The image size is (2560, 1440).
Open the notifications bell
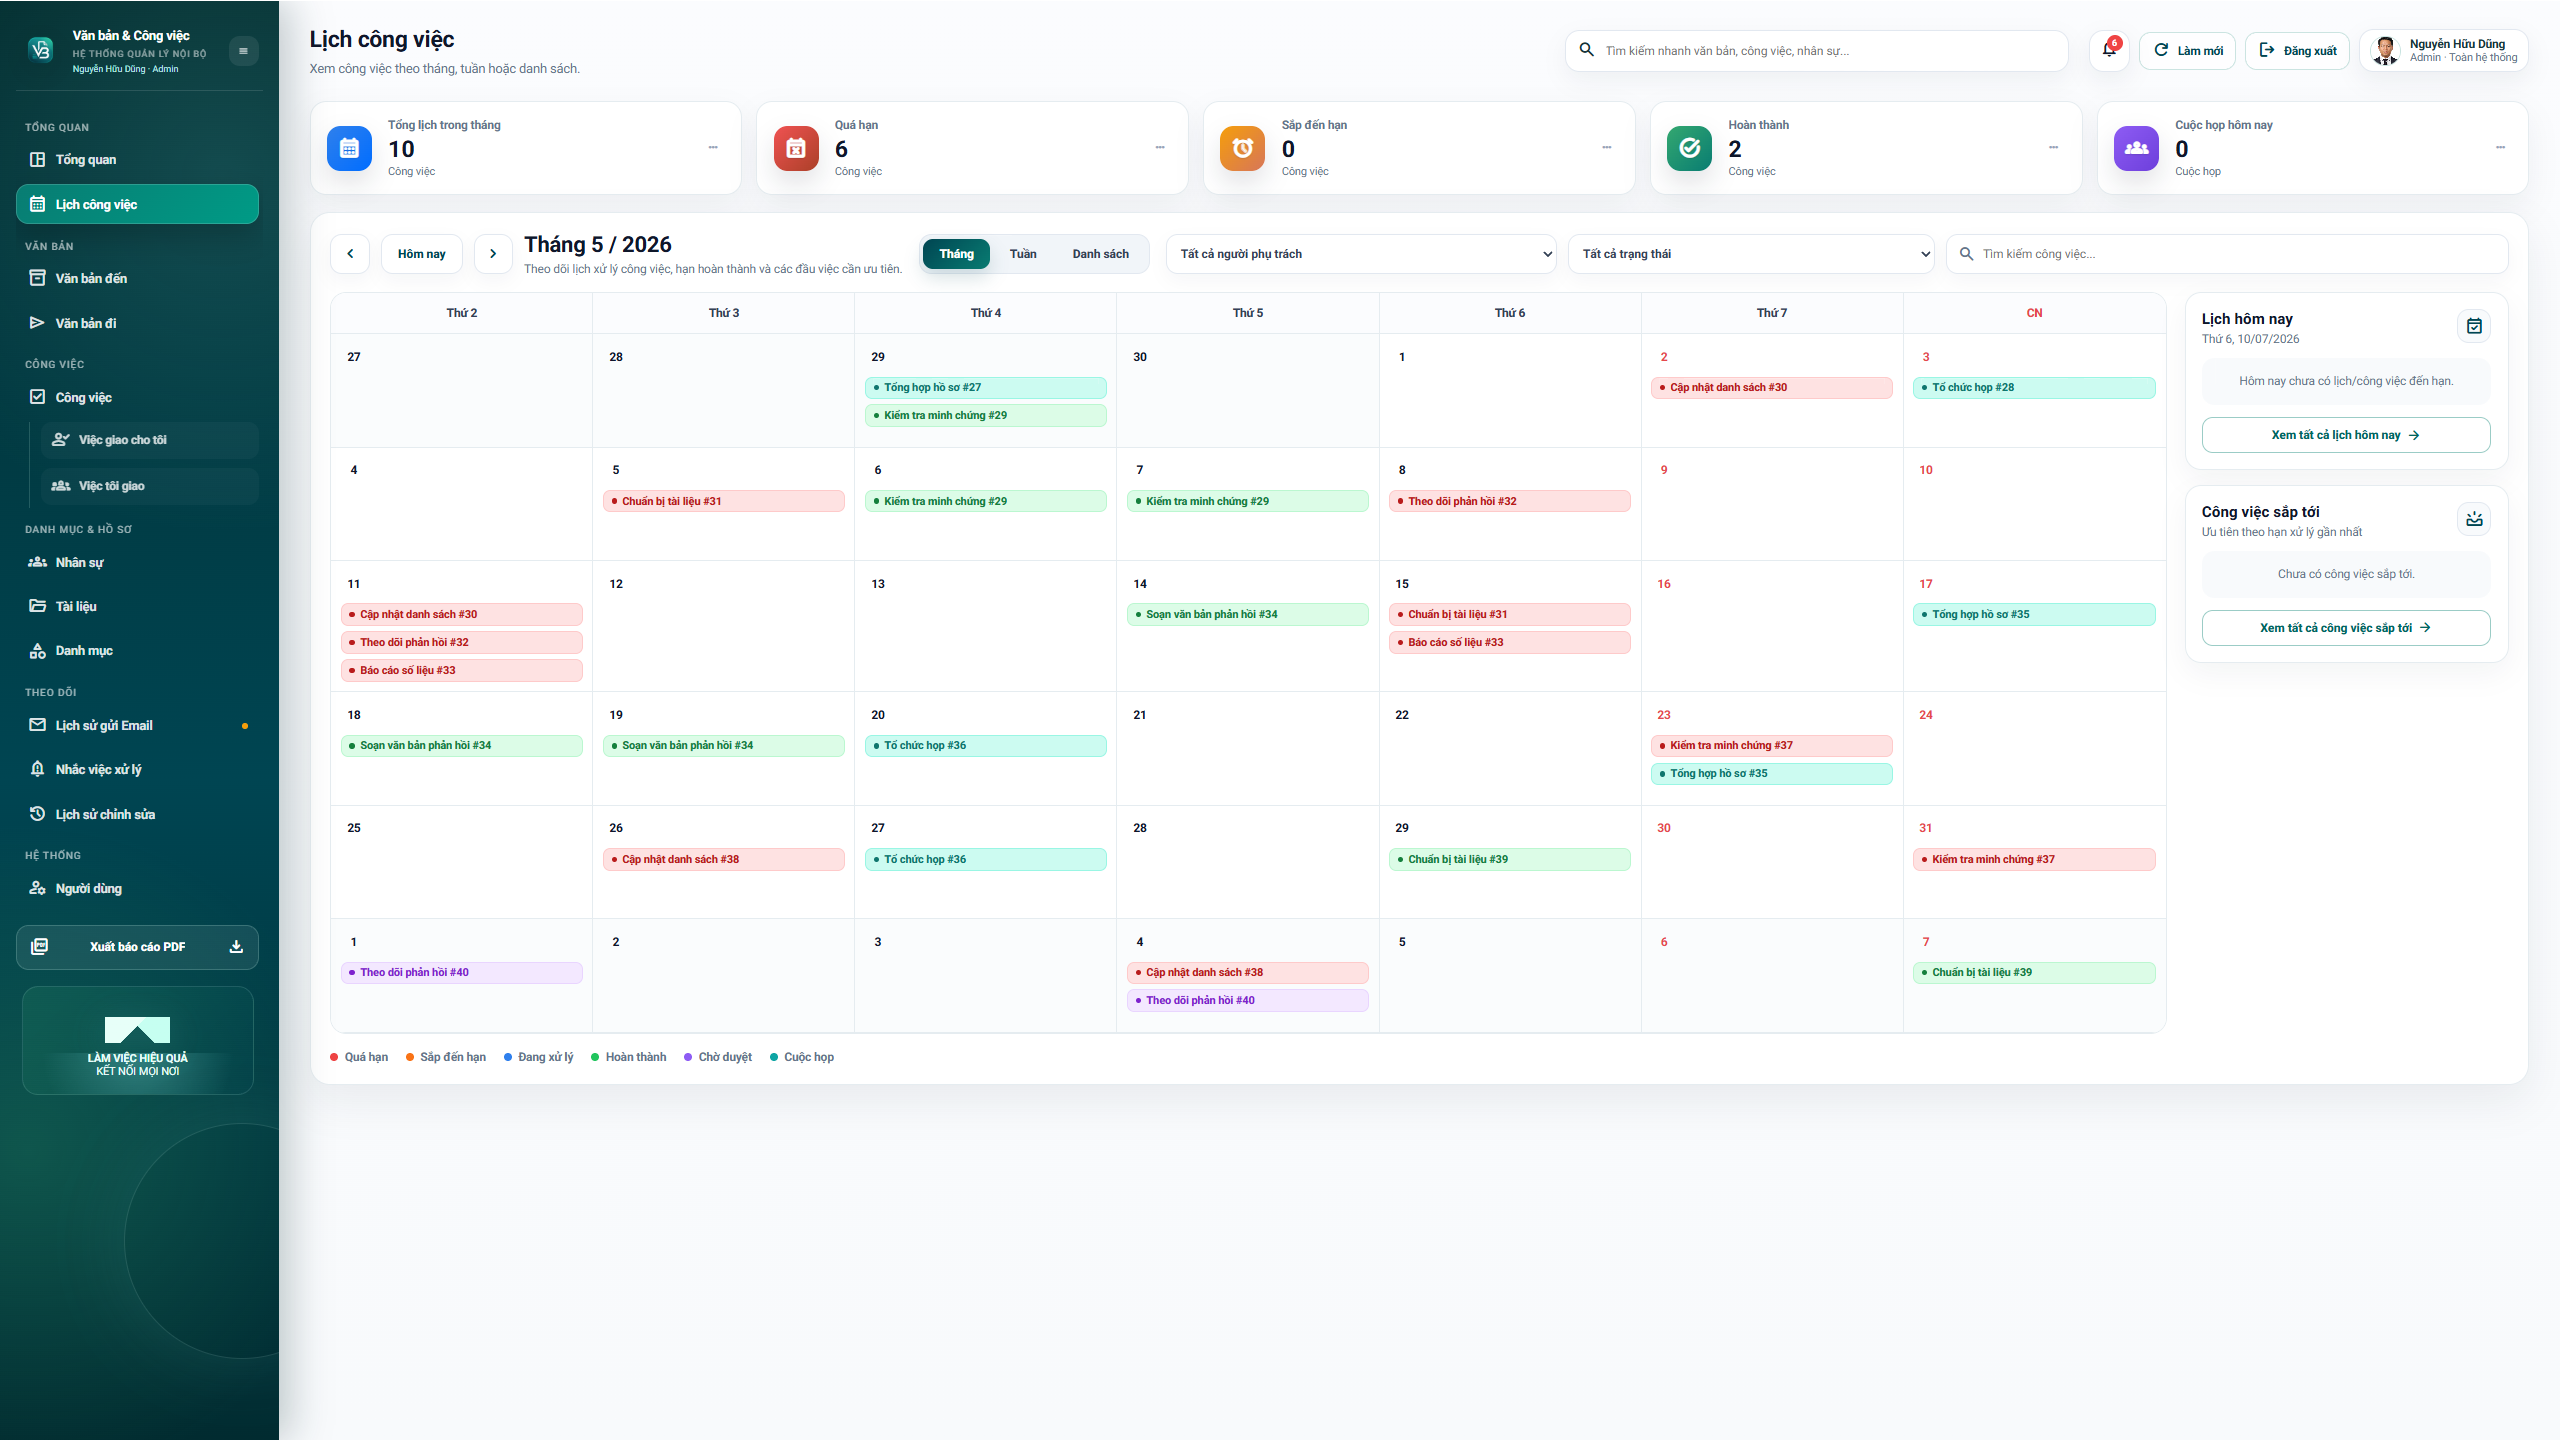coord(2109,50)
